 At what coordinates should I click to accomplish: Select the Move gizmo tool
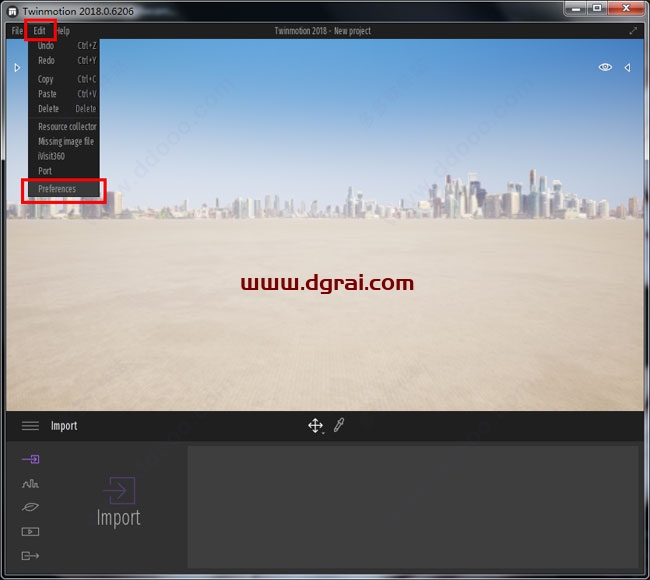[315, 426]
